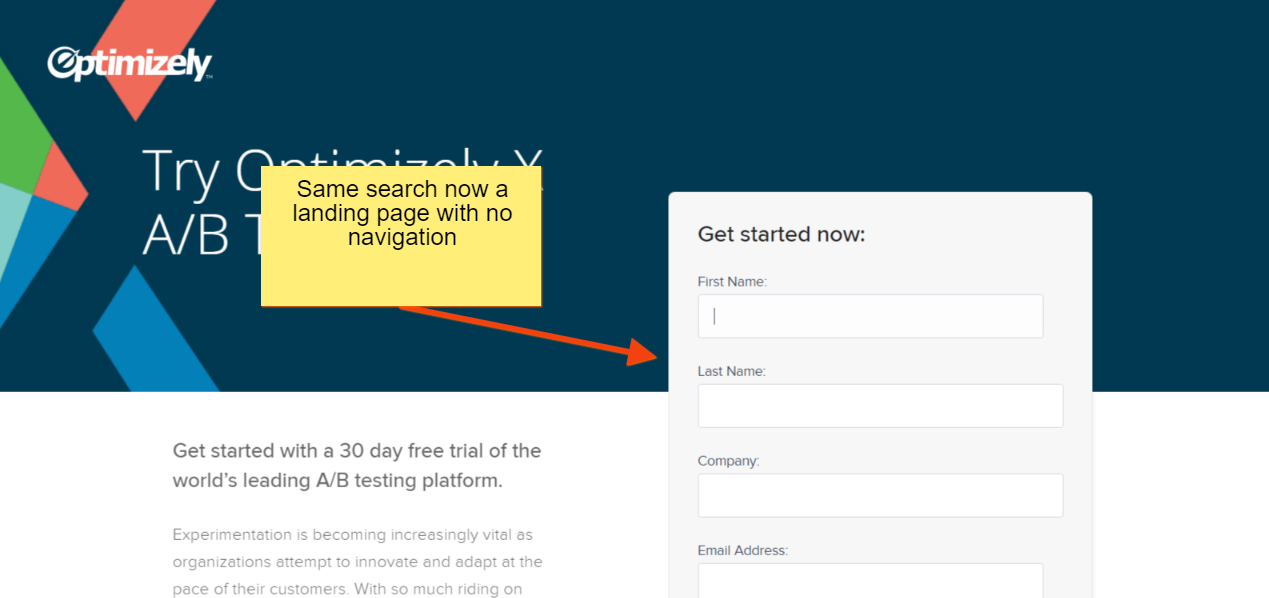Select the yellow annotation note
Viewport: 1269px width, 598px height.
(401, 236)
